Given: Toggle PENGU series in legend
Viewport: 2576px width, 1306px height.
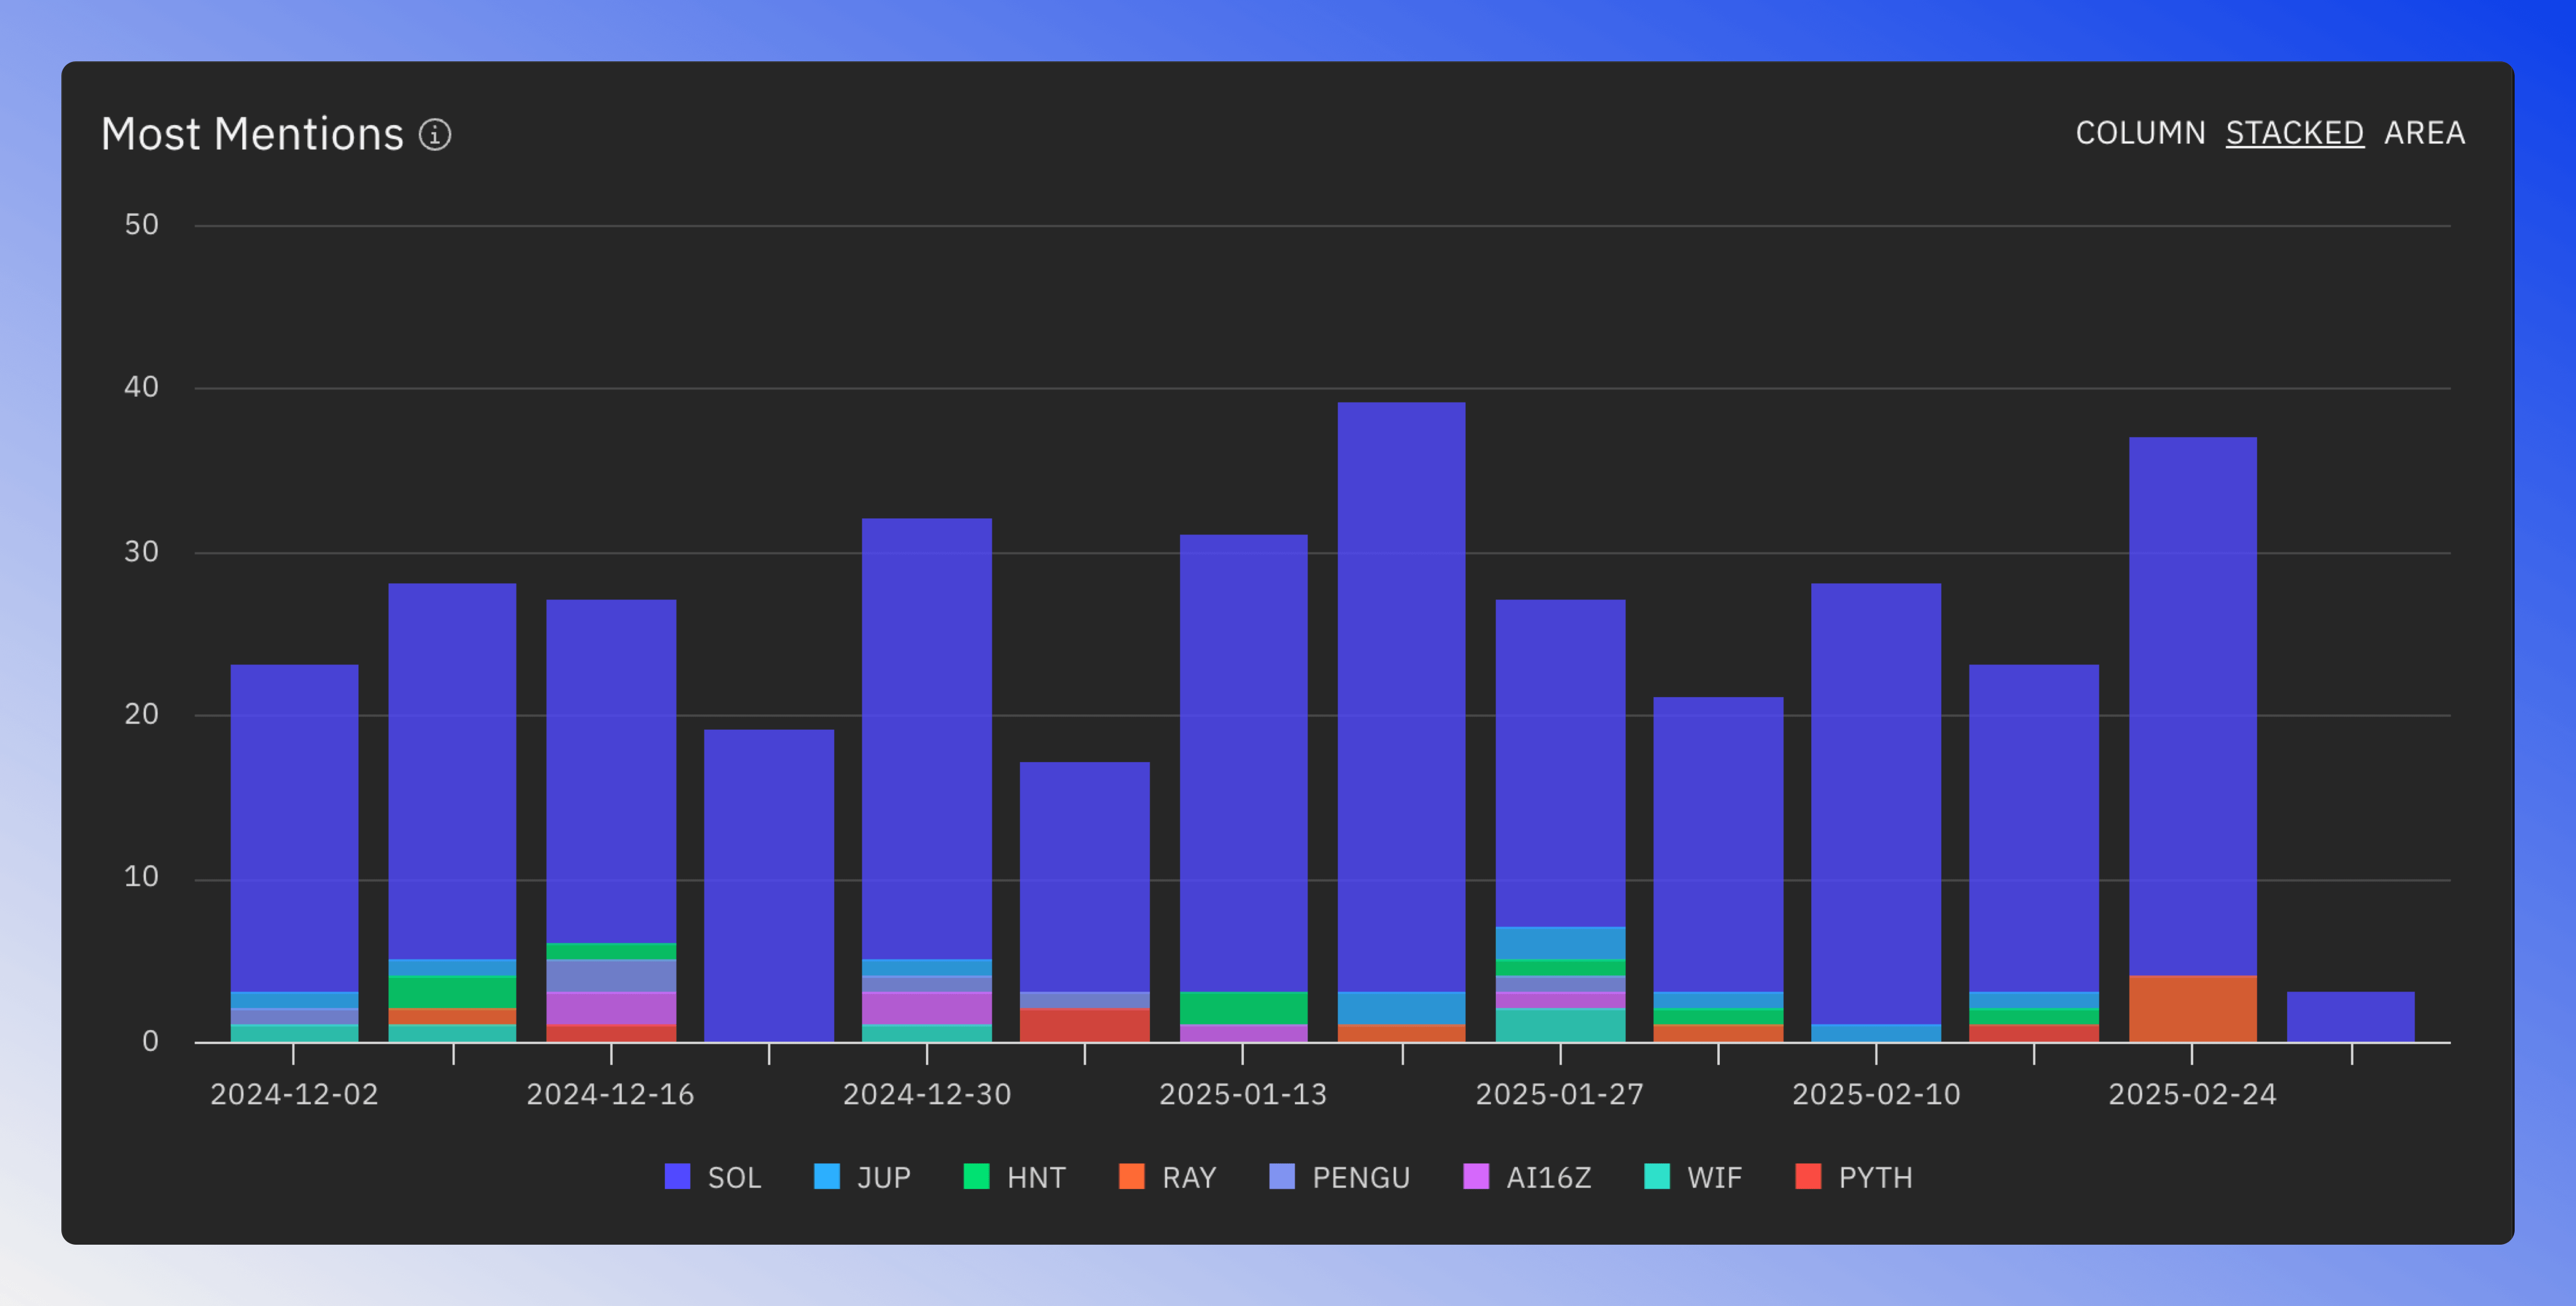Looking at the screenshot, I should pos(1339,1177).
